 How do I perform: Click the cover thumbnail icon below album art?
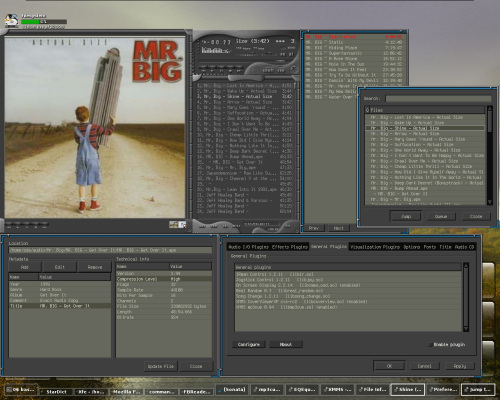tap(173, 225)
